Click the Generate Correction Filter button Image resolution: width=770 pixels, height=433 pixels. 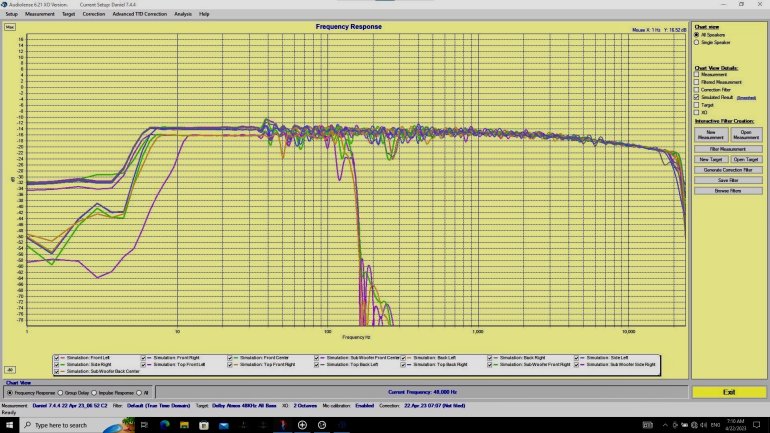click(728, 169)
